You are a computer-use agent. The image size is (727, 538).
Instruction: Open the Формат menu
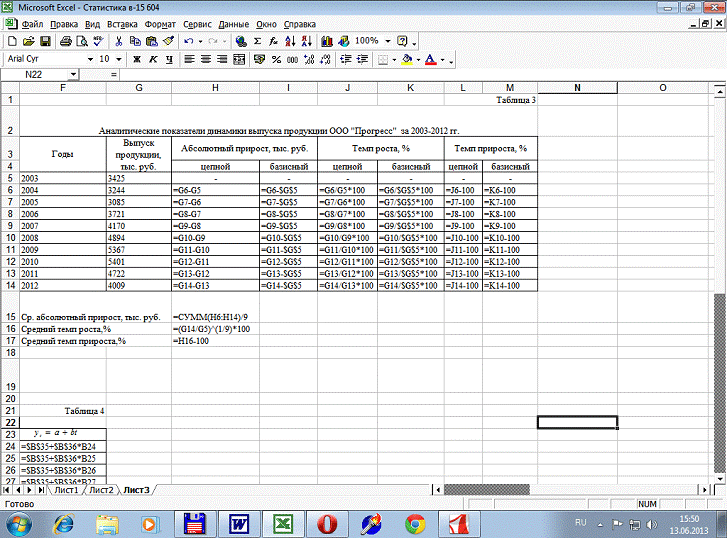point(160,22)
